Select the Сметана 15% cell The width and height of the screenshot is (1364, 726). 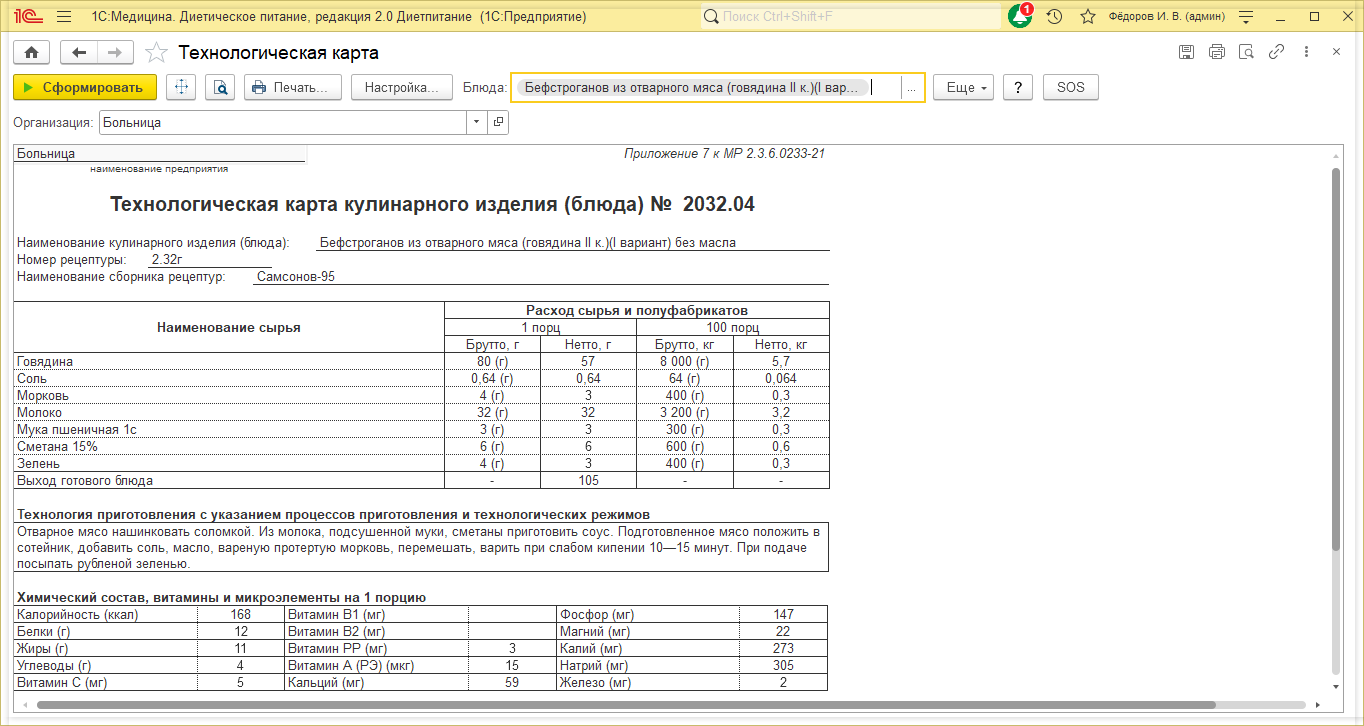coord(229,446)
